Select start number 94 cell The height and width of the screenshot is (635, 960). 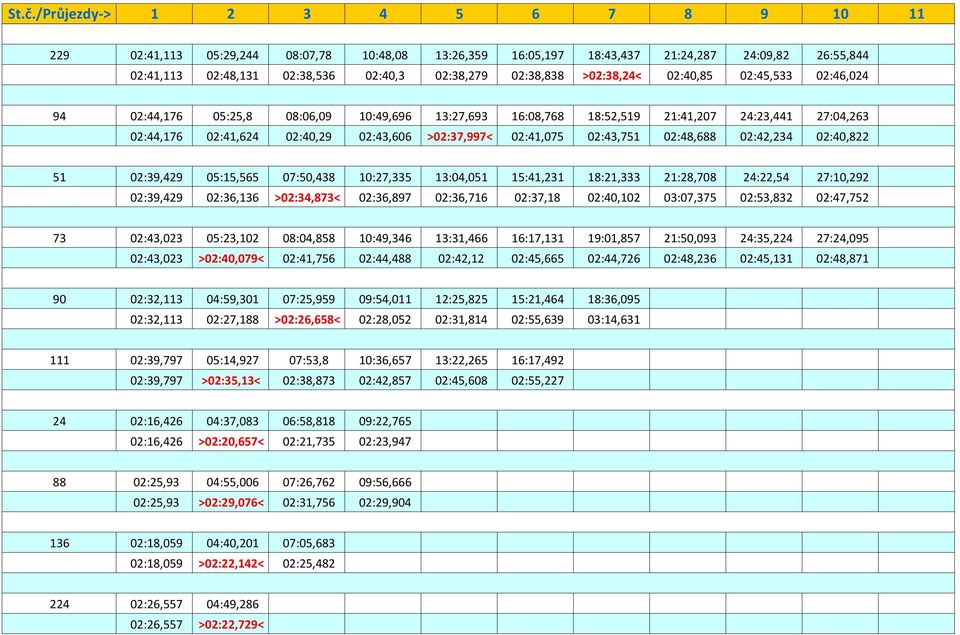click(59, 116)
